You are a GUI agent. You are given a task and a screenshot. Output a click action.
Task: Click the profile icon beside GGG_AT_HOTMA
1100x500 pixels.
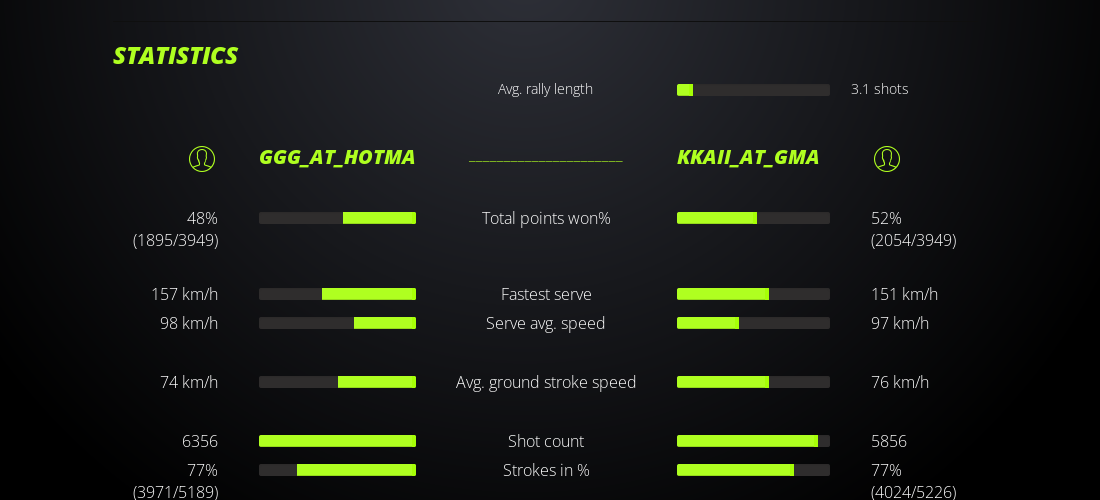(x=202, y=158)
